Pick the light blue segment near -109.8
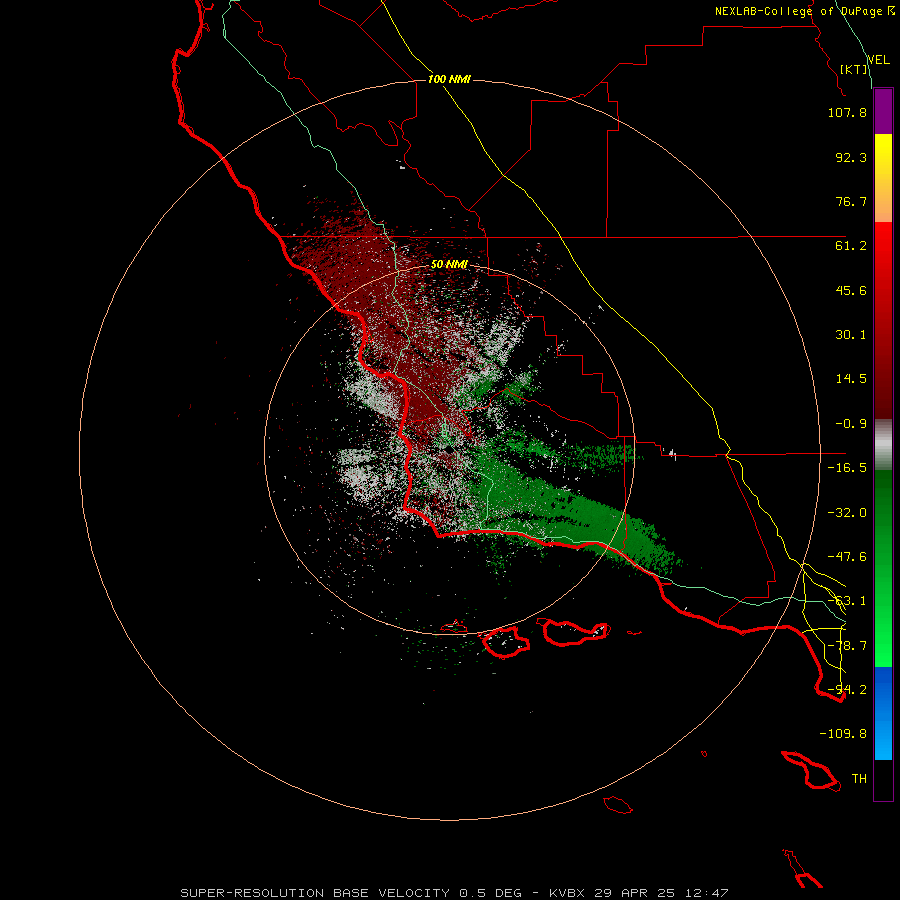 (883, 738)
